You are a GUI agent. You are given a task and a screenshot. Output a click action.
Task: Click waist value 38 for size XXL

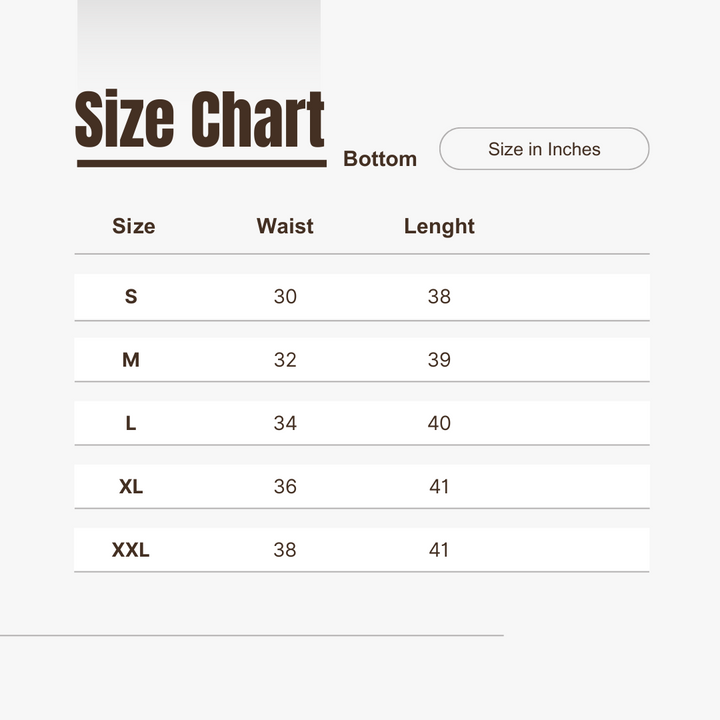point(285,550)
